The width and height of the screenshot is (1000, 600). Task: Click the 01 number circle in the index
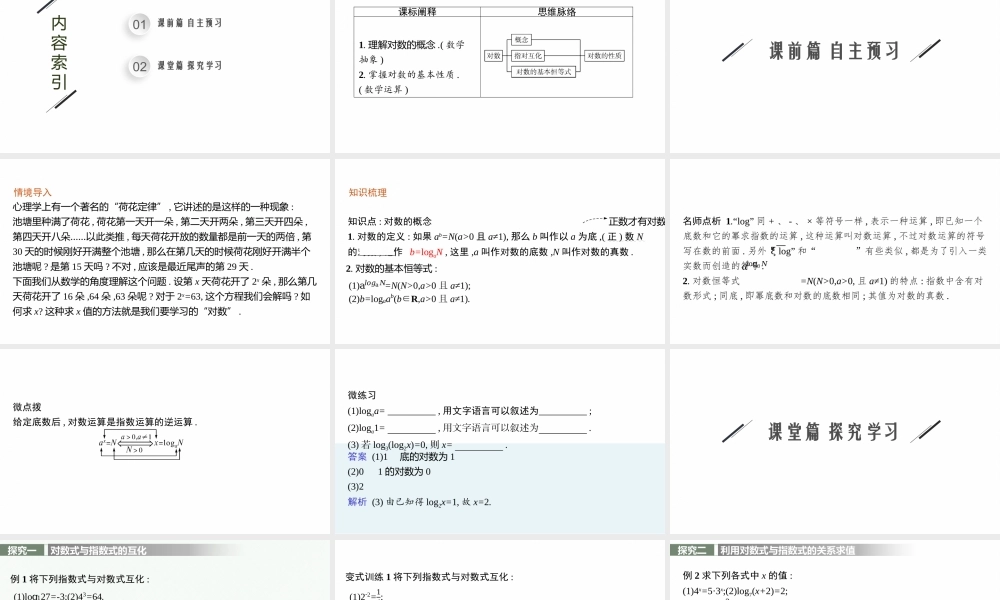tap(139, 24)
